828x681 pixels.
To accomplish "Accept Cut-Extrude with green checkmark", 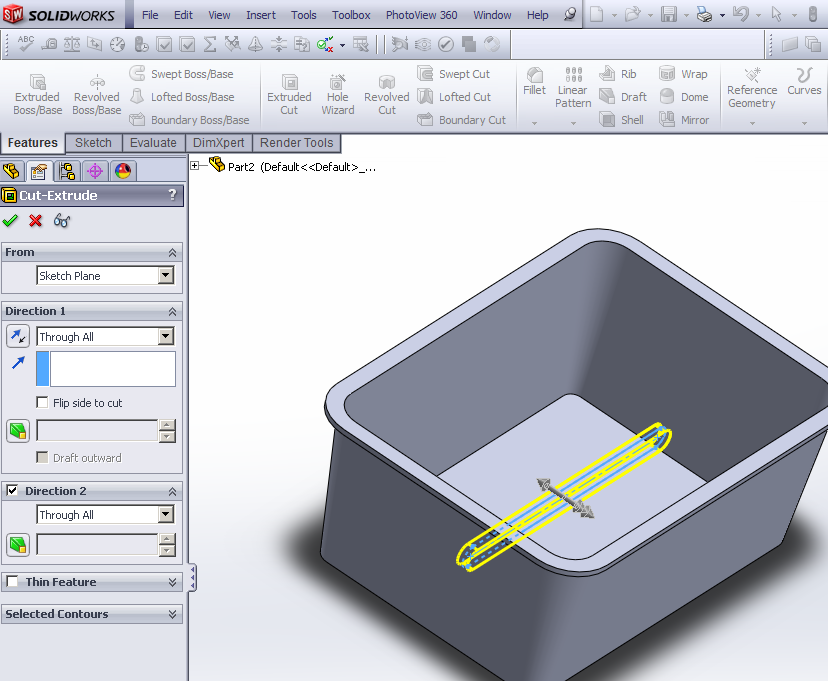I will pyautogui.click(x=10, y=220).
